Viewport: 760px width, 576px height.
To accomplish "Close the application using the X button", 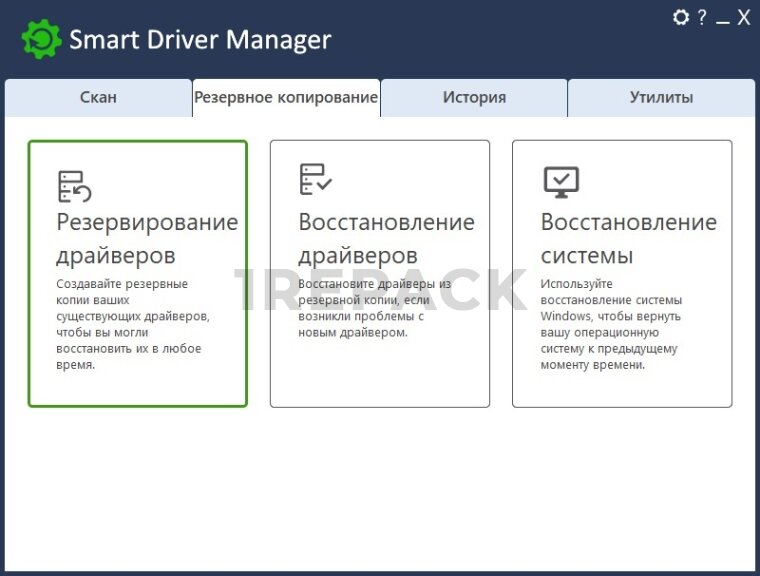I will [x=743, y=17].
